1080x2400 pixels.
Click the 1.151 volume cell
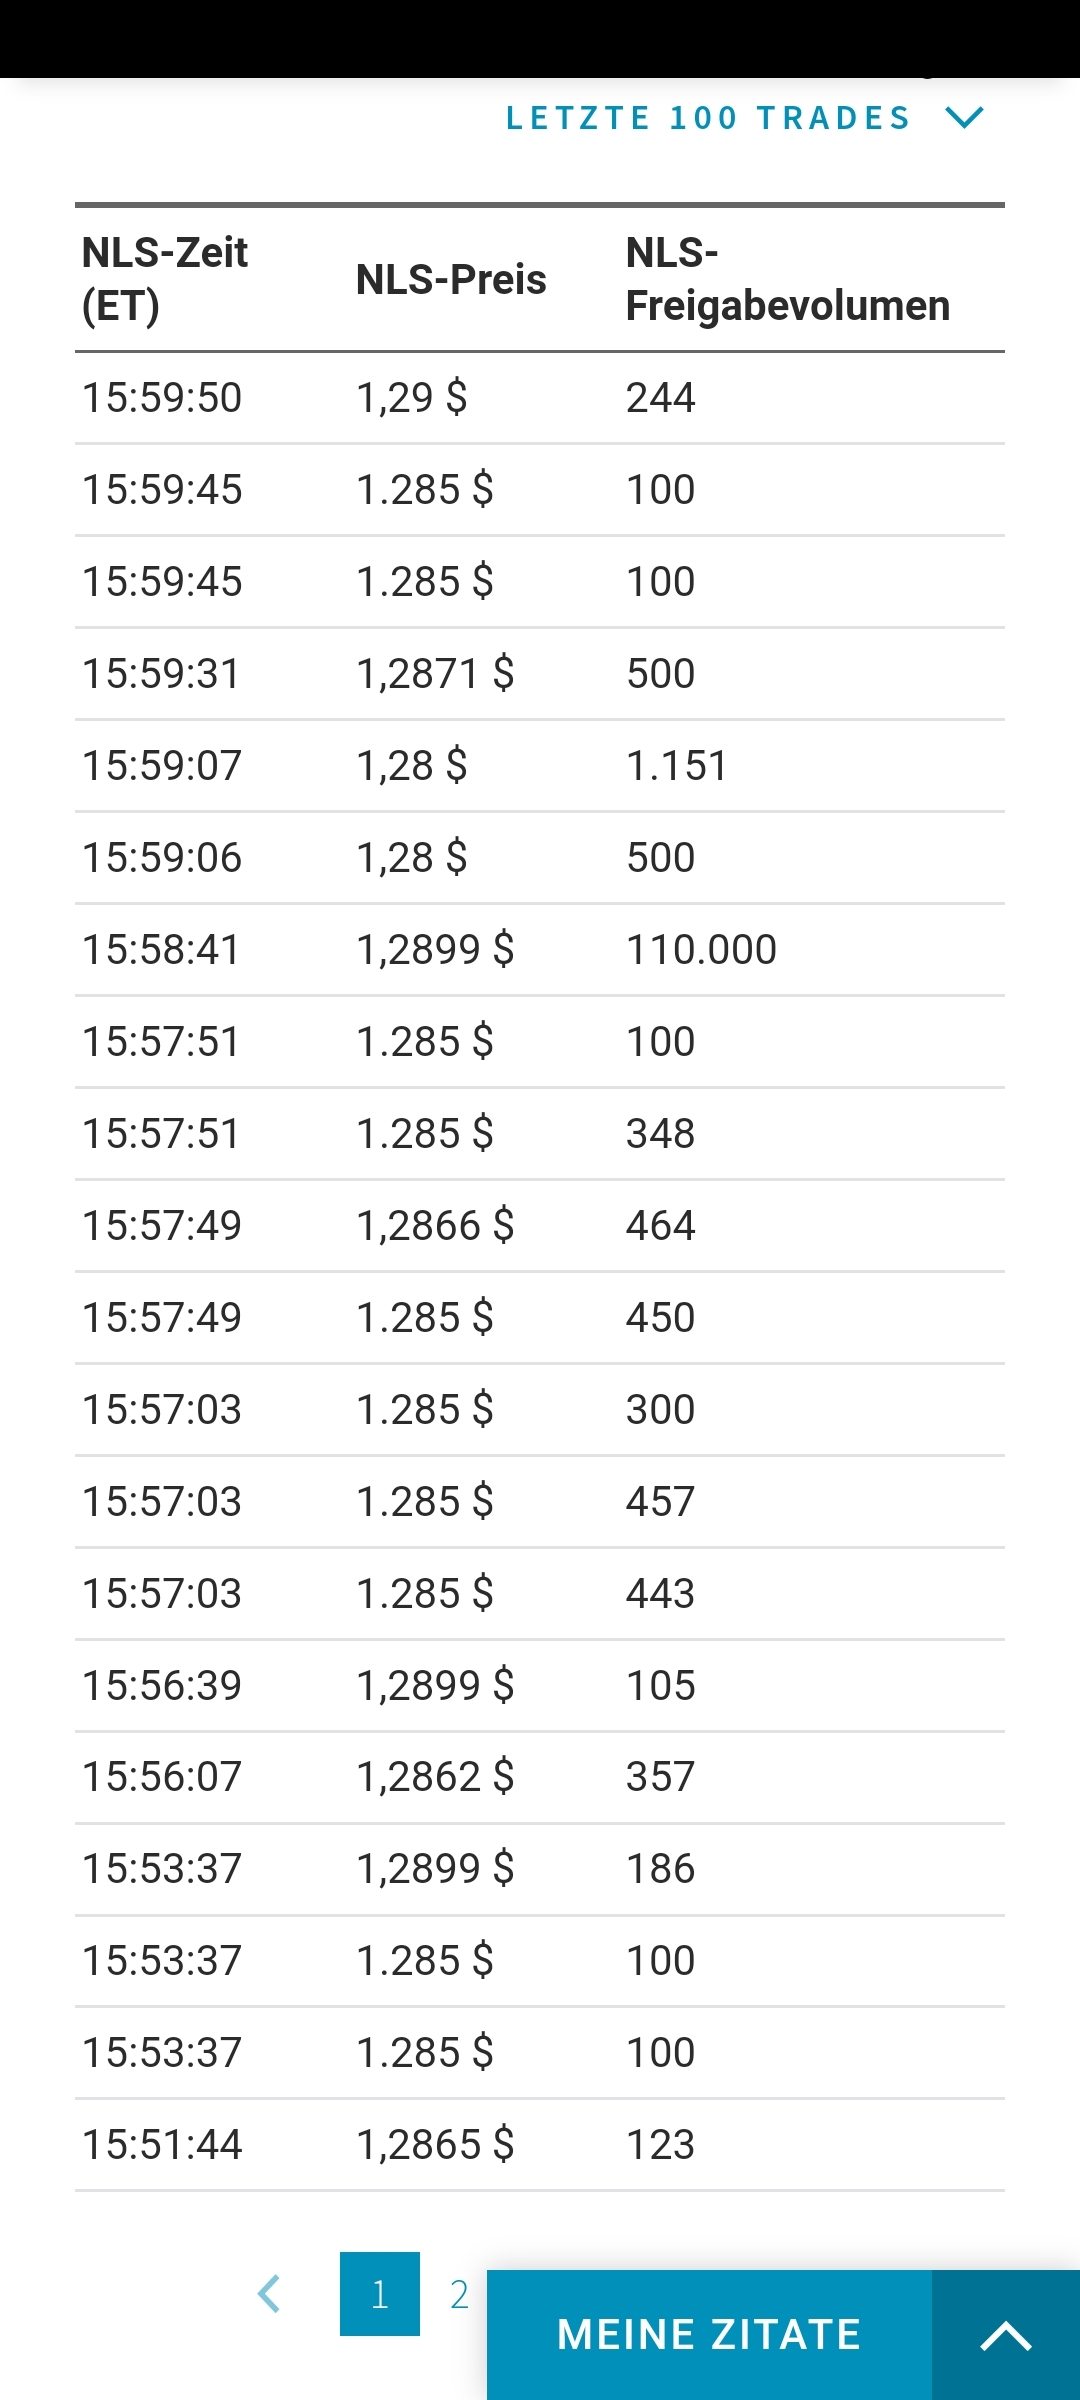[677, 766]
